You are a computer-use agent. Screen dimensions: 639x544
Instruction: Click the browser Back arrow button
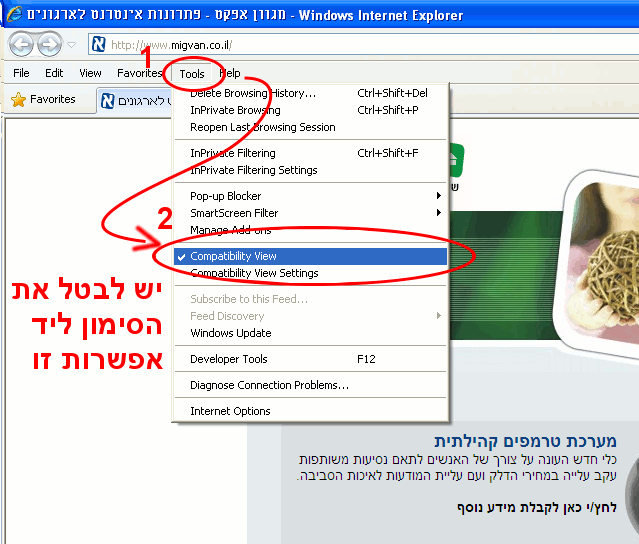(21, 44)
